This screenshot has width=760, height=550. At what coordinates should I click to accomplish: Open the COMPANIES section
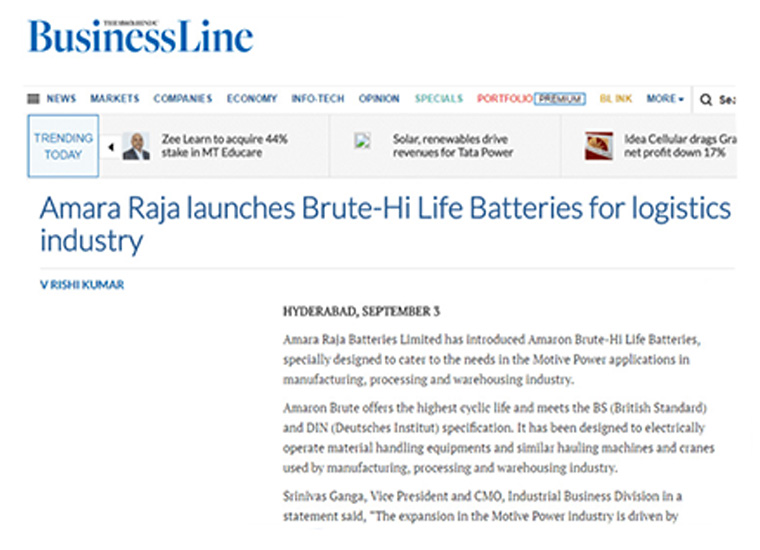pos(183,99)
